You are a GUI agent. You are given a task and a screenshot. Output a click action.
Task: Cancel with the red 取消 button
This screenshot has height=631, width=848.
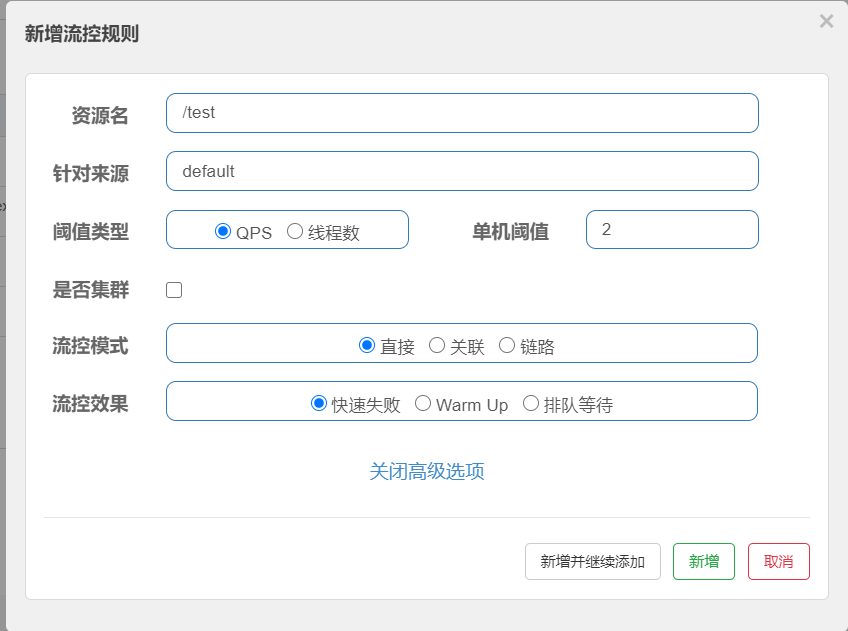[779, 561]
